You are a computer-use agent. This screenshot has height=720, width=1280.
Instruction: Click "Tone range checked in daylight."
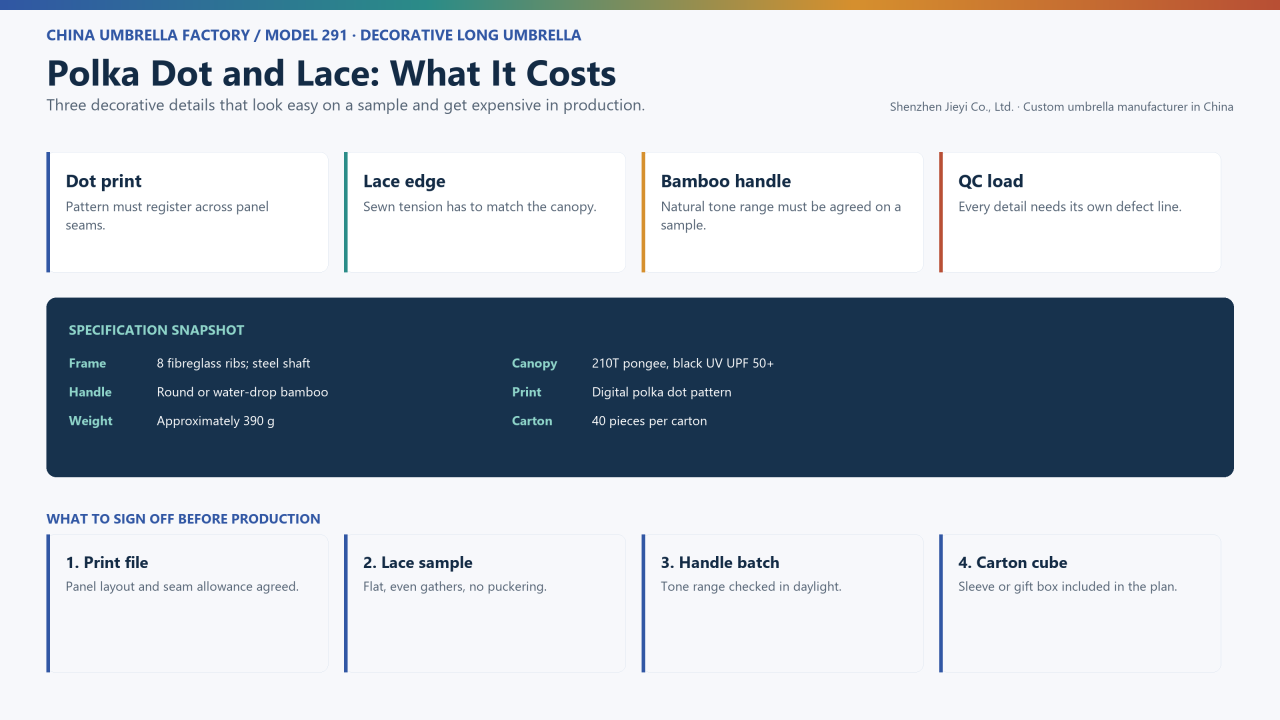pos(751,587)
